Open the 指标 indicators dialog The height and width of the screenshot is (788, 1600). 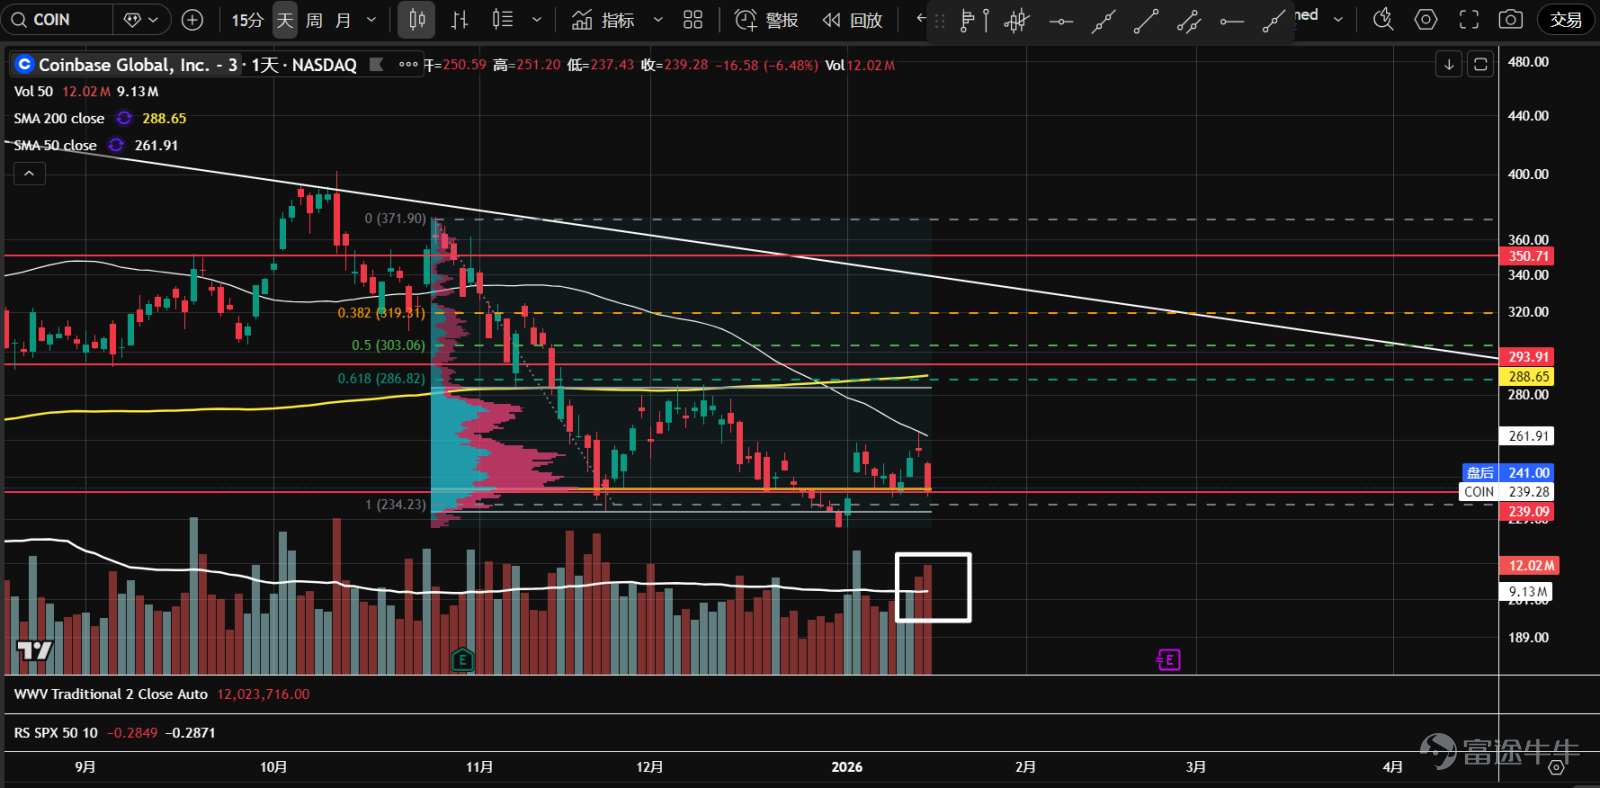pos(603,19)
